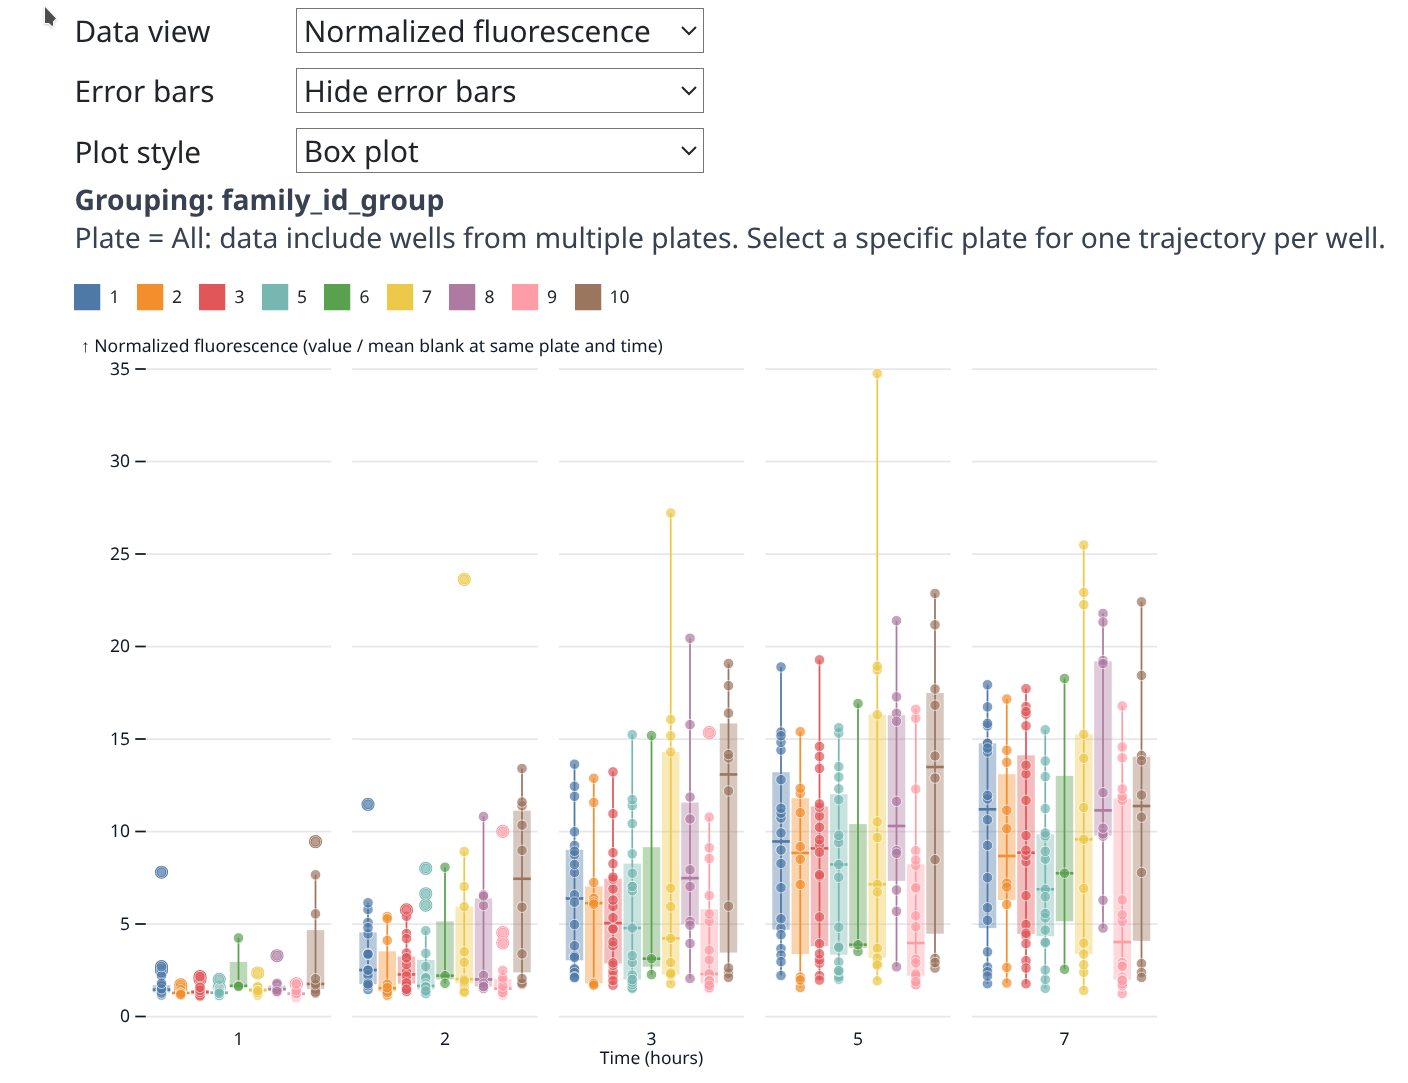Click the blue outlier point at hour 1

(161, 873)
